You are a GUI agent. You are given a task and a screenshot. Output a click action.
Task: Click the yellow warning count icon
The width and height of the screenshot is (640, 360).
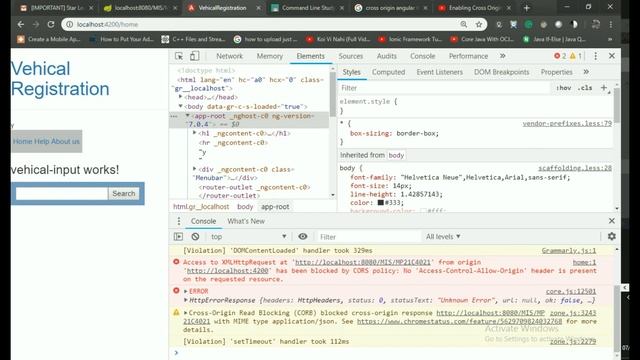point(573,56)
